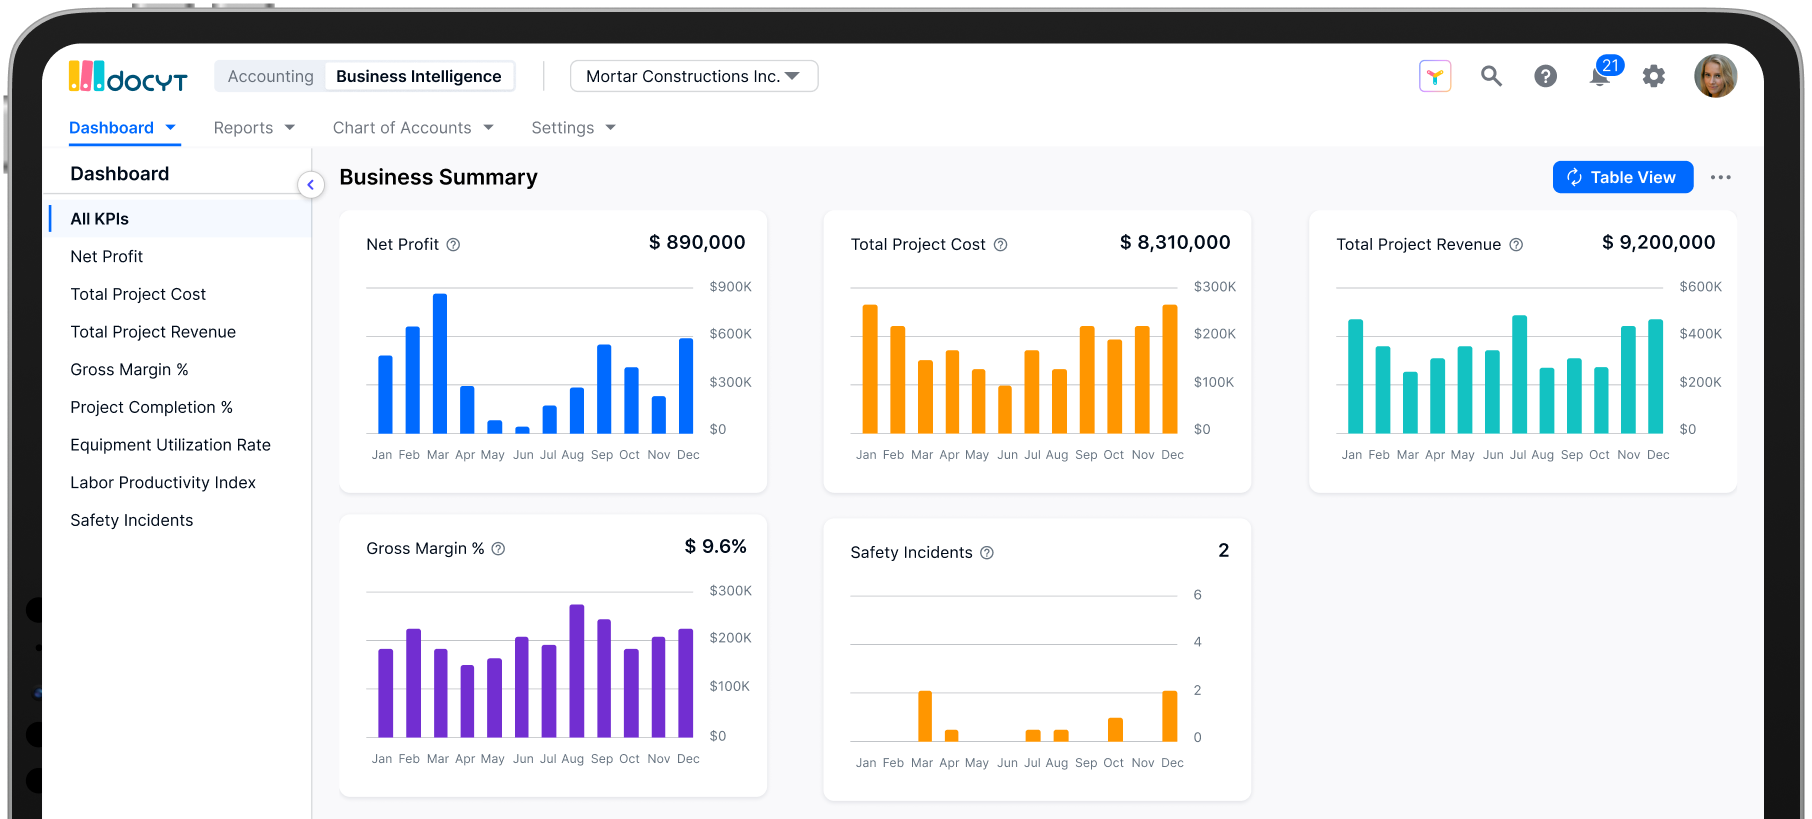This screenshot has width=1812, height=819.
Task: Click the search magnifier icon
Action: pyautogui.click(x=1491, y=76)
